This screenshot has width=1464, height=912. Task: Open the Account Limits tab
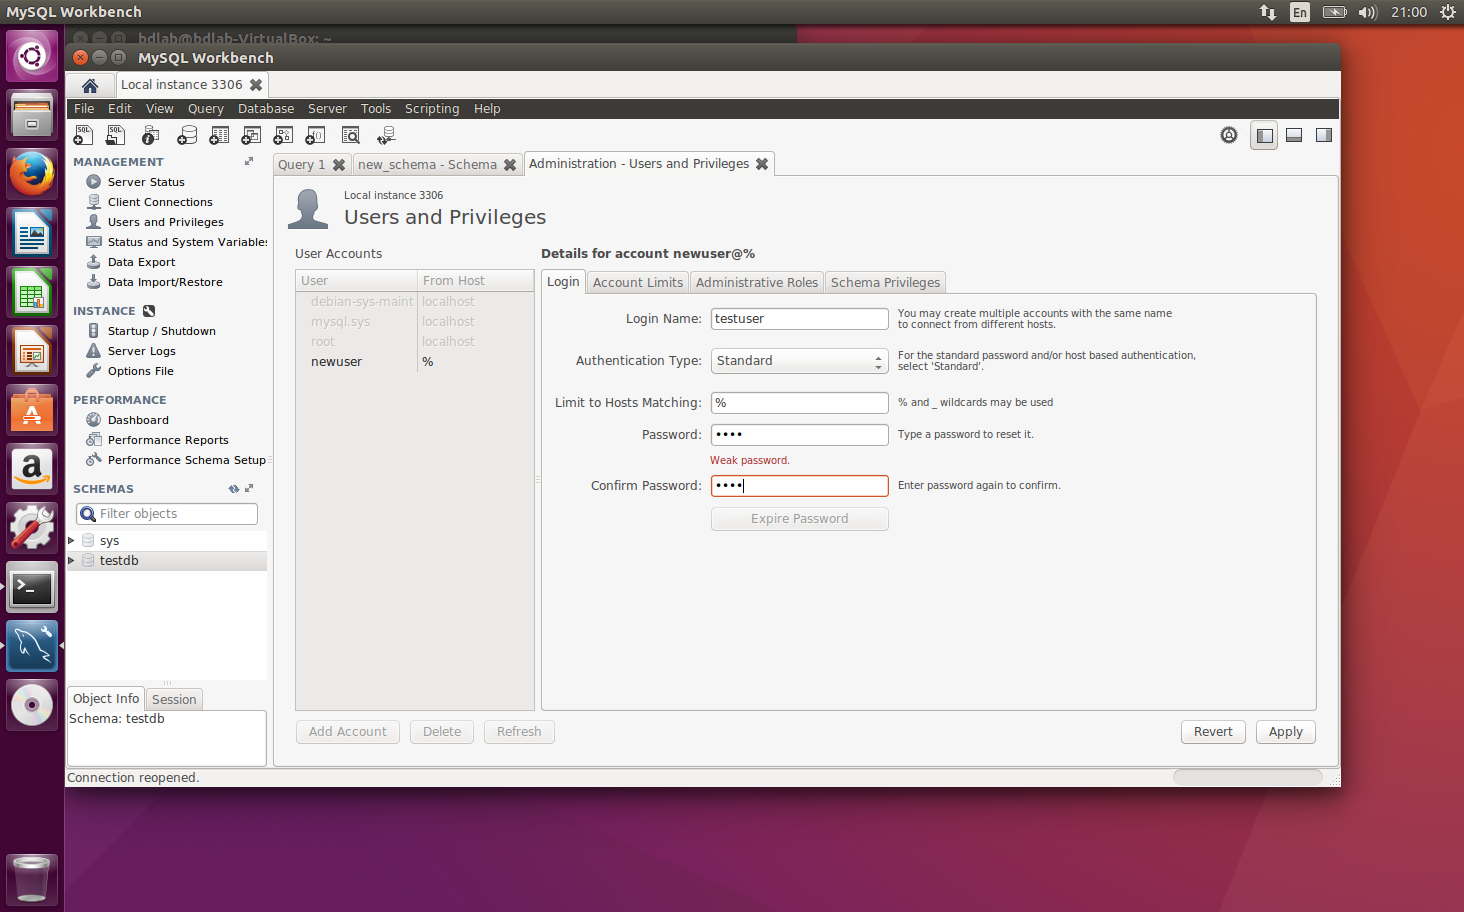click(638, 283)
